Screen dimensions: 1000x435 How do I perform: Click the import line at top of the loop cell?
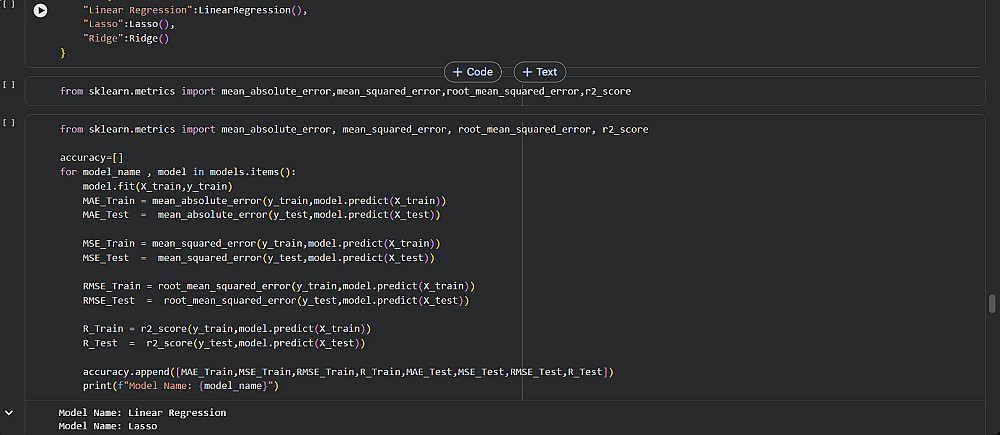354,129
